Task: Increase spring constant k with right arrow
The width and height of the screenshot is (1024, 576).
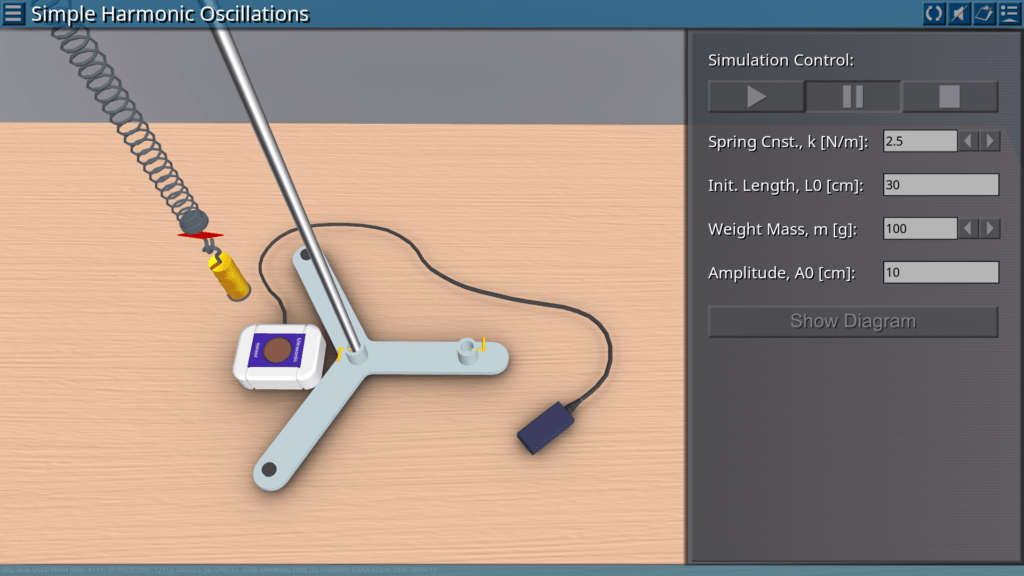Action: (x=990, y=141)
